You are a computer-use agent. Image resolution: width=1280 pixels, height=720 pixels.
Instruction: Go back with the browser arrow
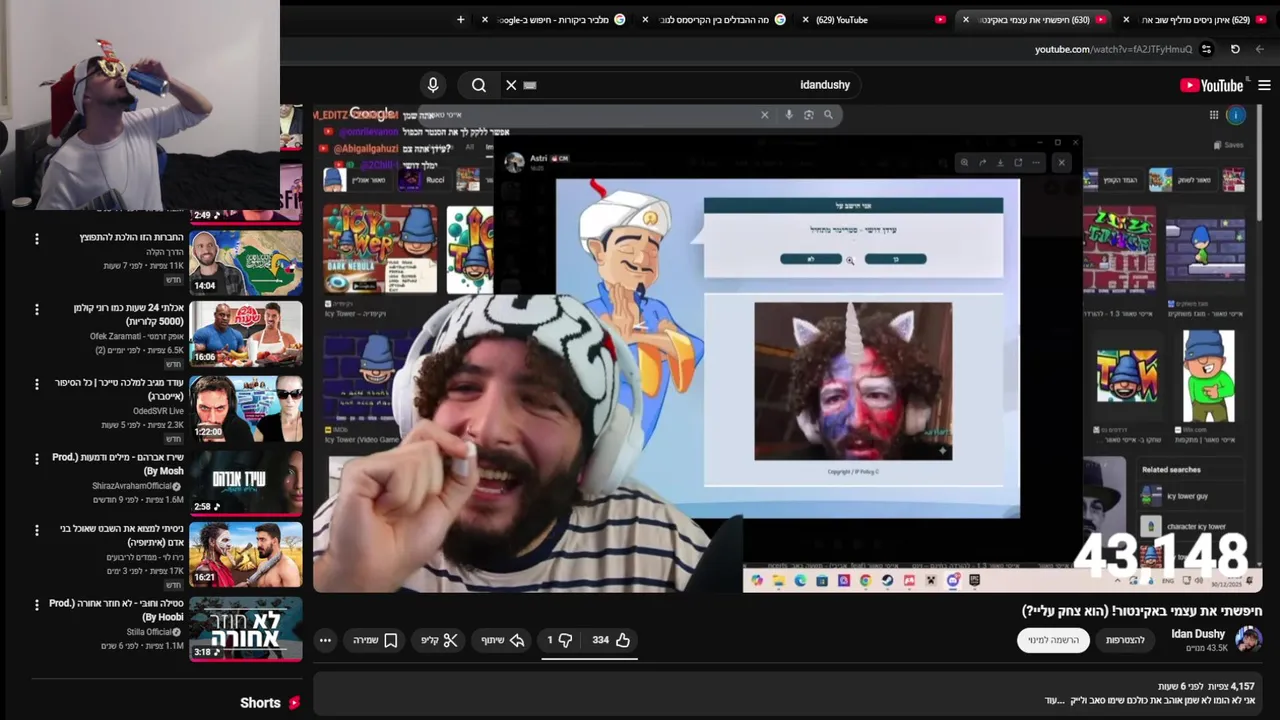pyautogui.click(x=1260, y=49)
